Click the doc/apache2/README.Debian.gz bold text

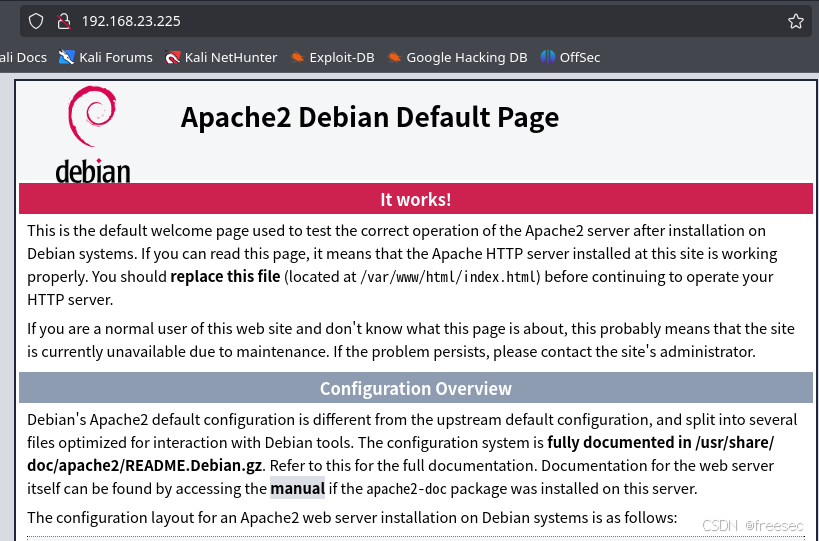point(146,466)
